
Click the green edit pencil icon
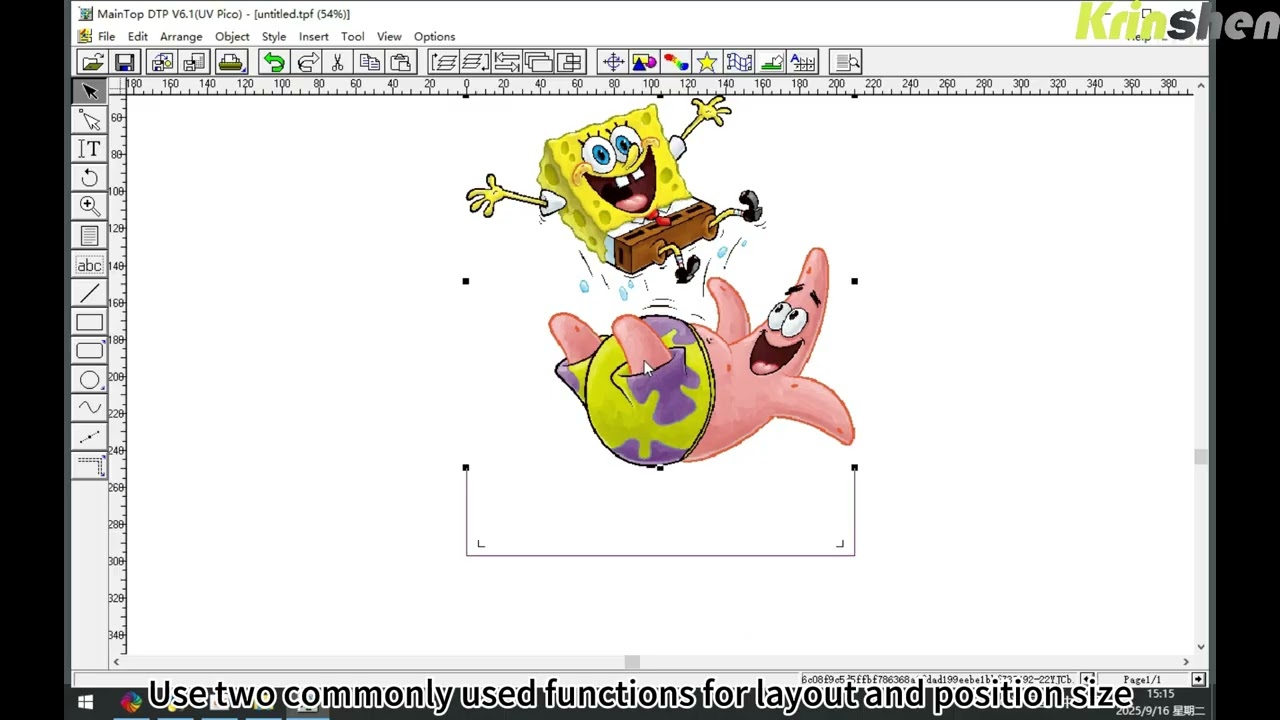point(771,62)
